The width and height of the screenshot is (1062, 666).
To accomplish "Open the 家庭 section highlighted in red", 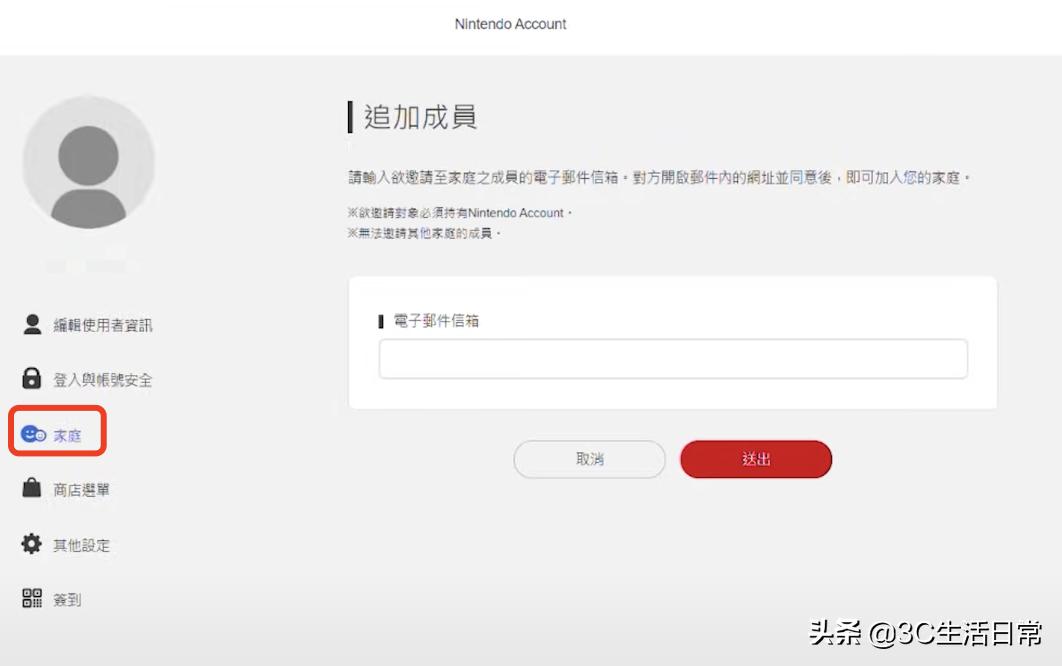I will [57, 433].
